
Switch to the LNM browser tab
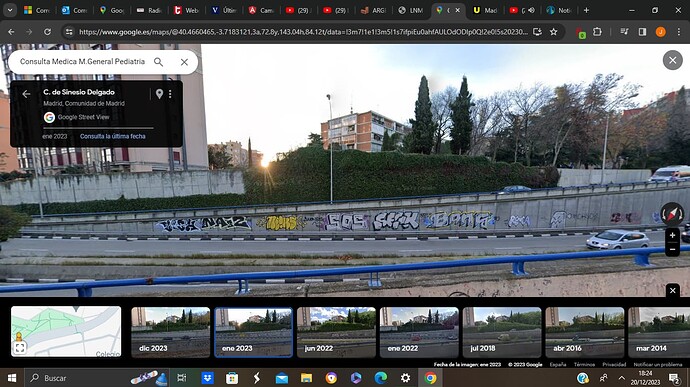point(411,10)
